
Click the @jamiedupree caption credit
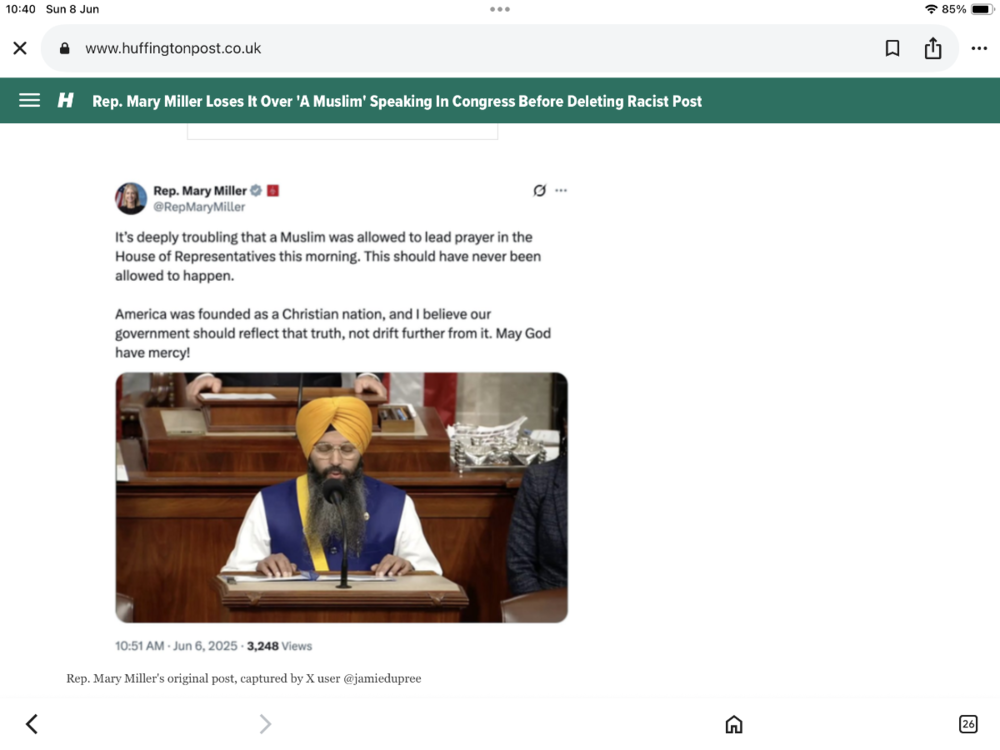[x=382, y=679]
